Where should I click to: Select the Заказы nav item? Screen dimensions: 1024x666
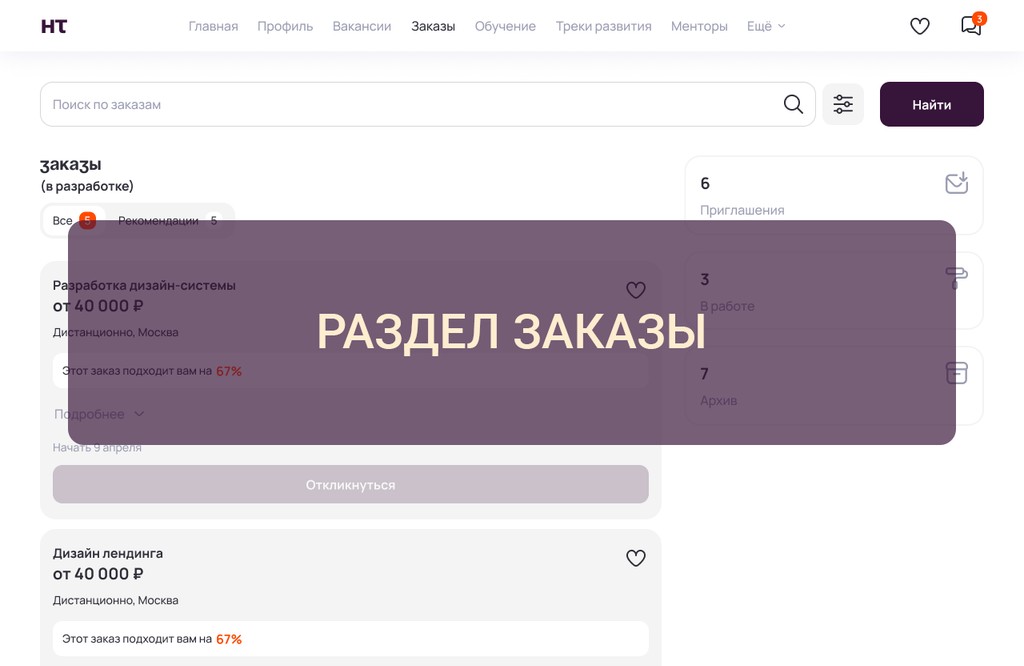433,26
